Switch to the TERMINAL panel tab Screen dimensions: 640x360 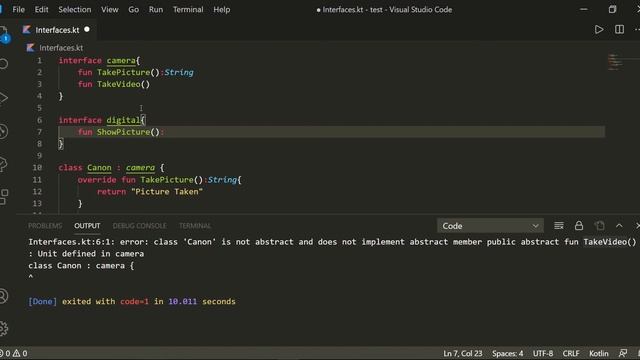click(x=195, y=226)
